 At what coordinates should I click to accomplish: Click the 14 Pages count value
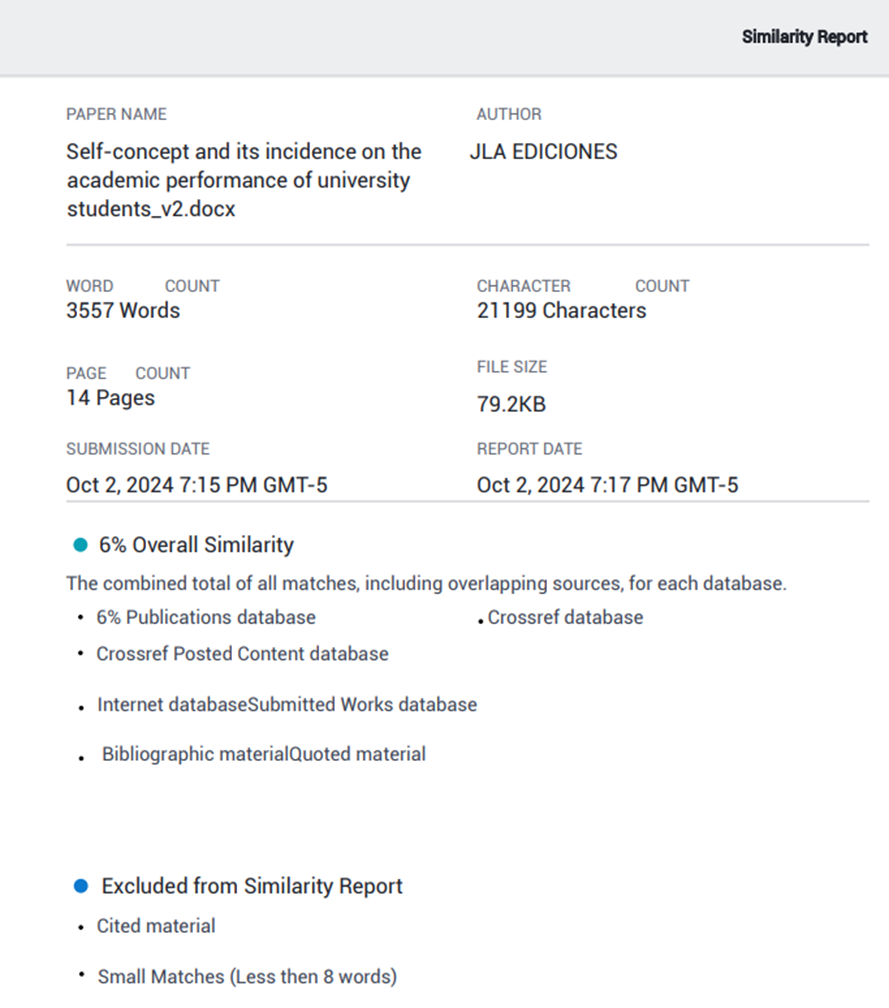pos(110,398)
